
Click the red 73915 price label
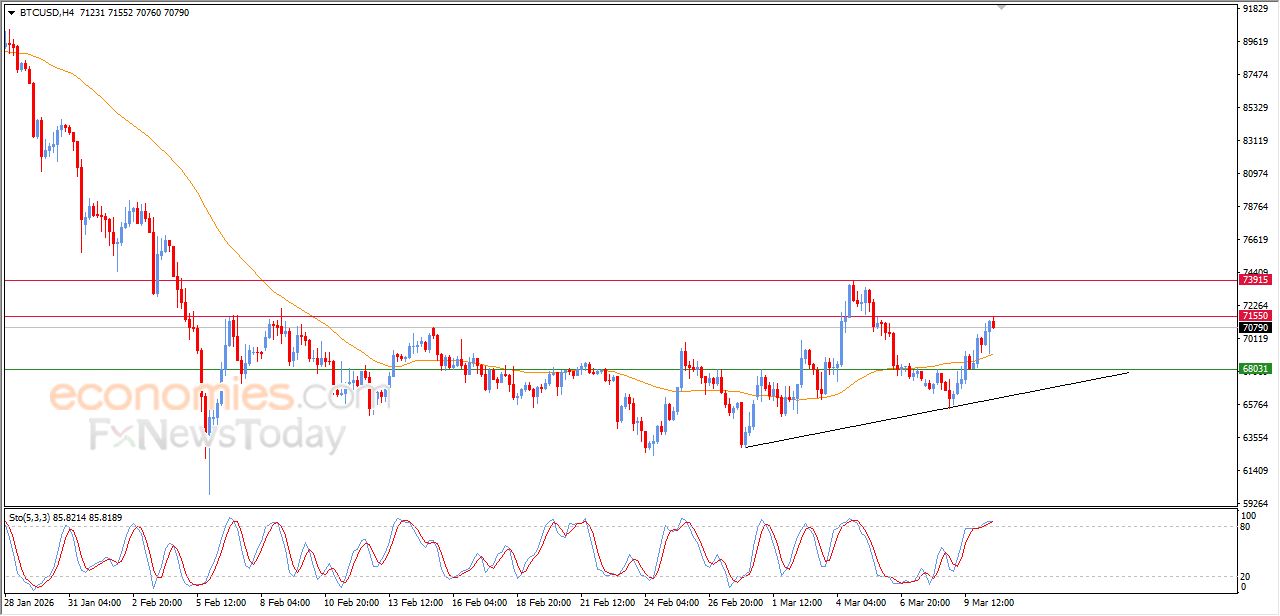point(1255,280)
